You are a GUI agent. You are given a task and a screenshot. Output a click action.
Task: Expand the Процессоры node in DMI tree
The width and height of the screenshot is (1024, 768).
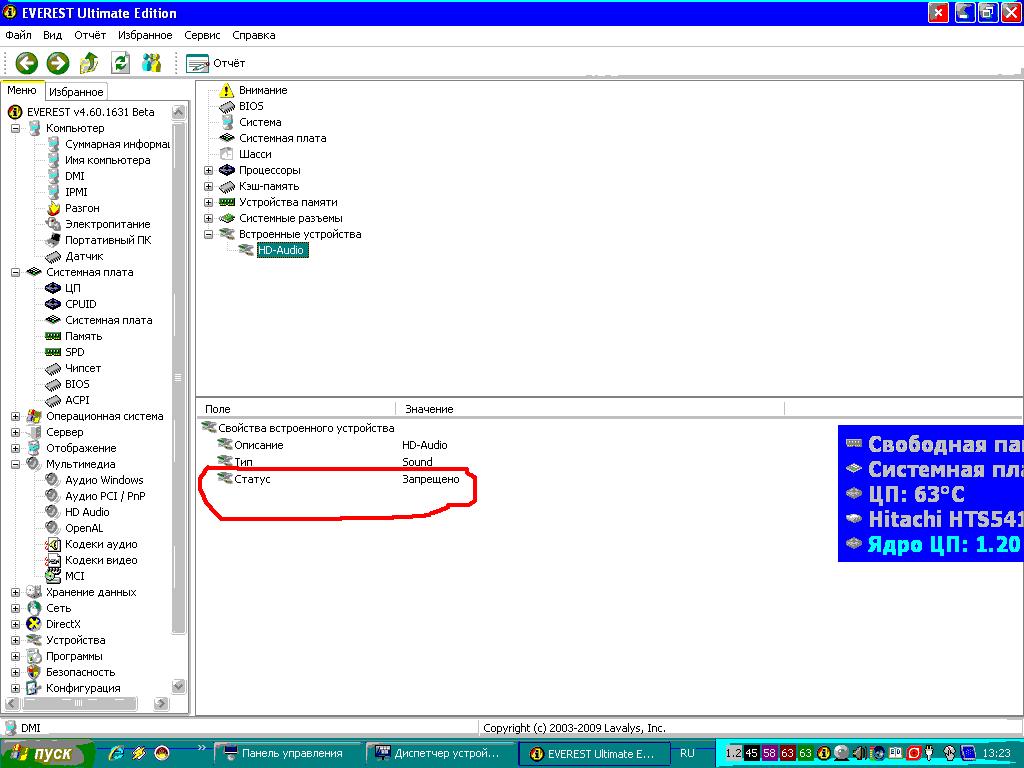pyautogui.click(x=208, y=170)
